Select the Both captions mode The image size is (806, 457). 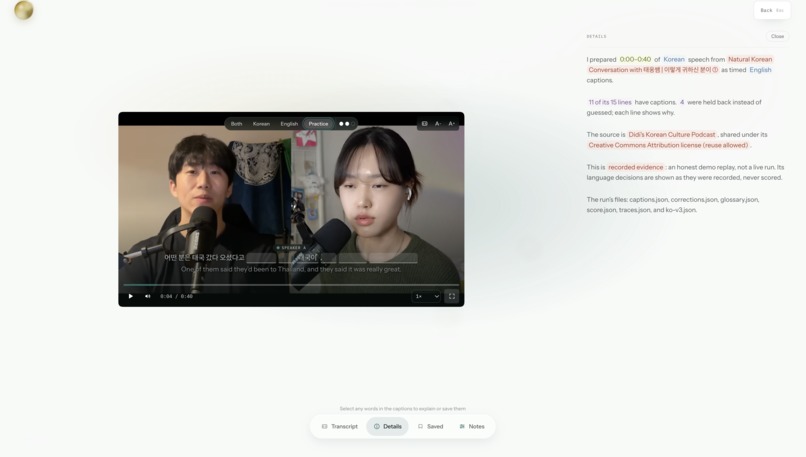tap(236, 123)
